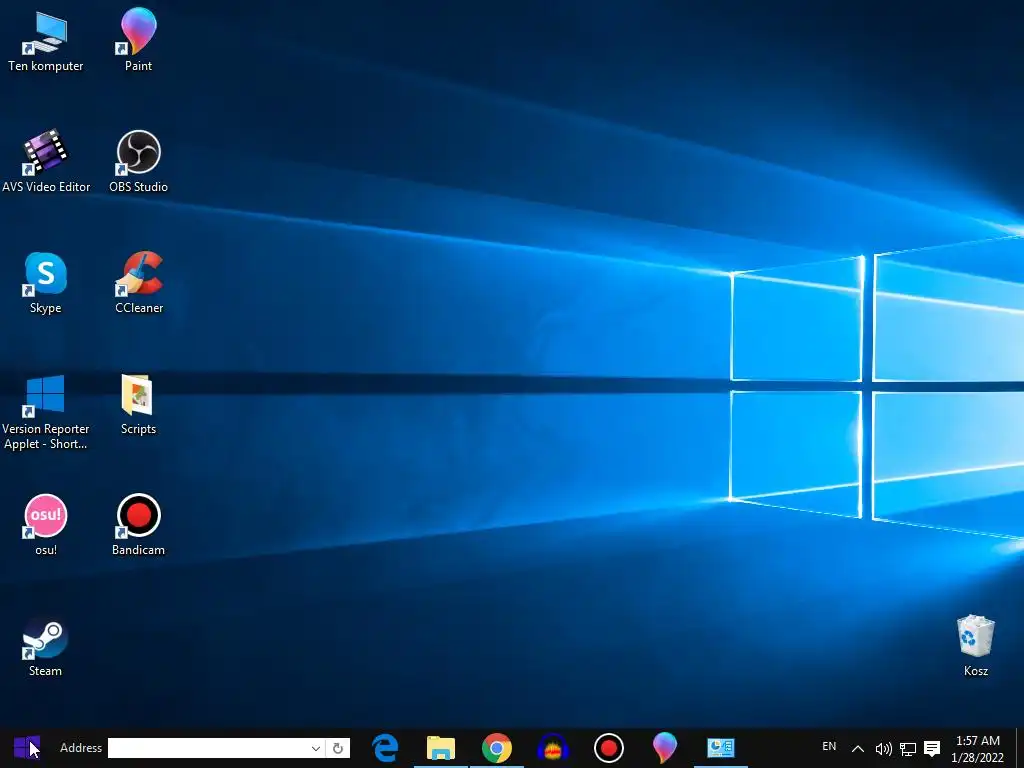Switch to Control Panel taskbar window

coord(721,748)
